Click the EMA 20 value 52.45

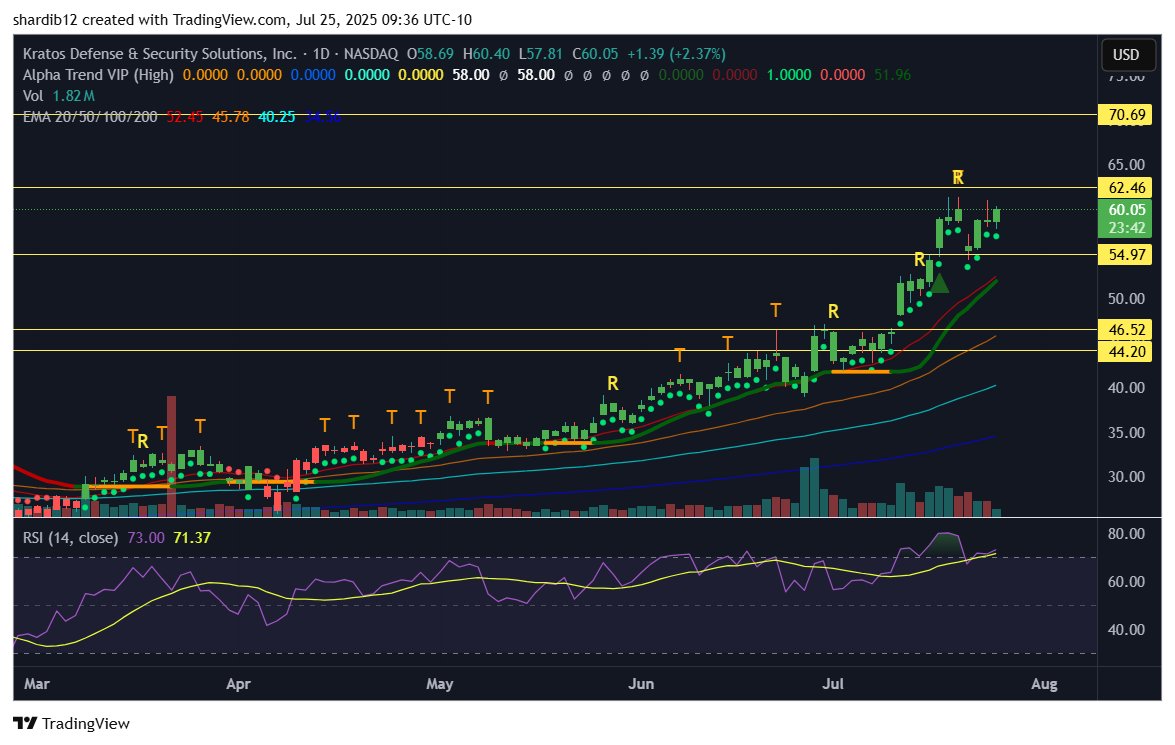coord(184,117)
